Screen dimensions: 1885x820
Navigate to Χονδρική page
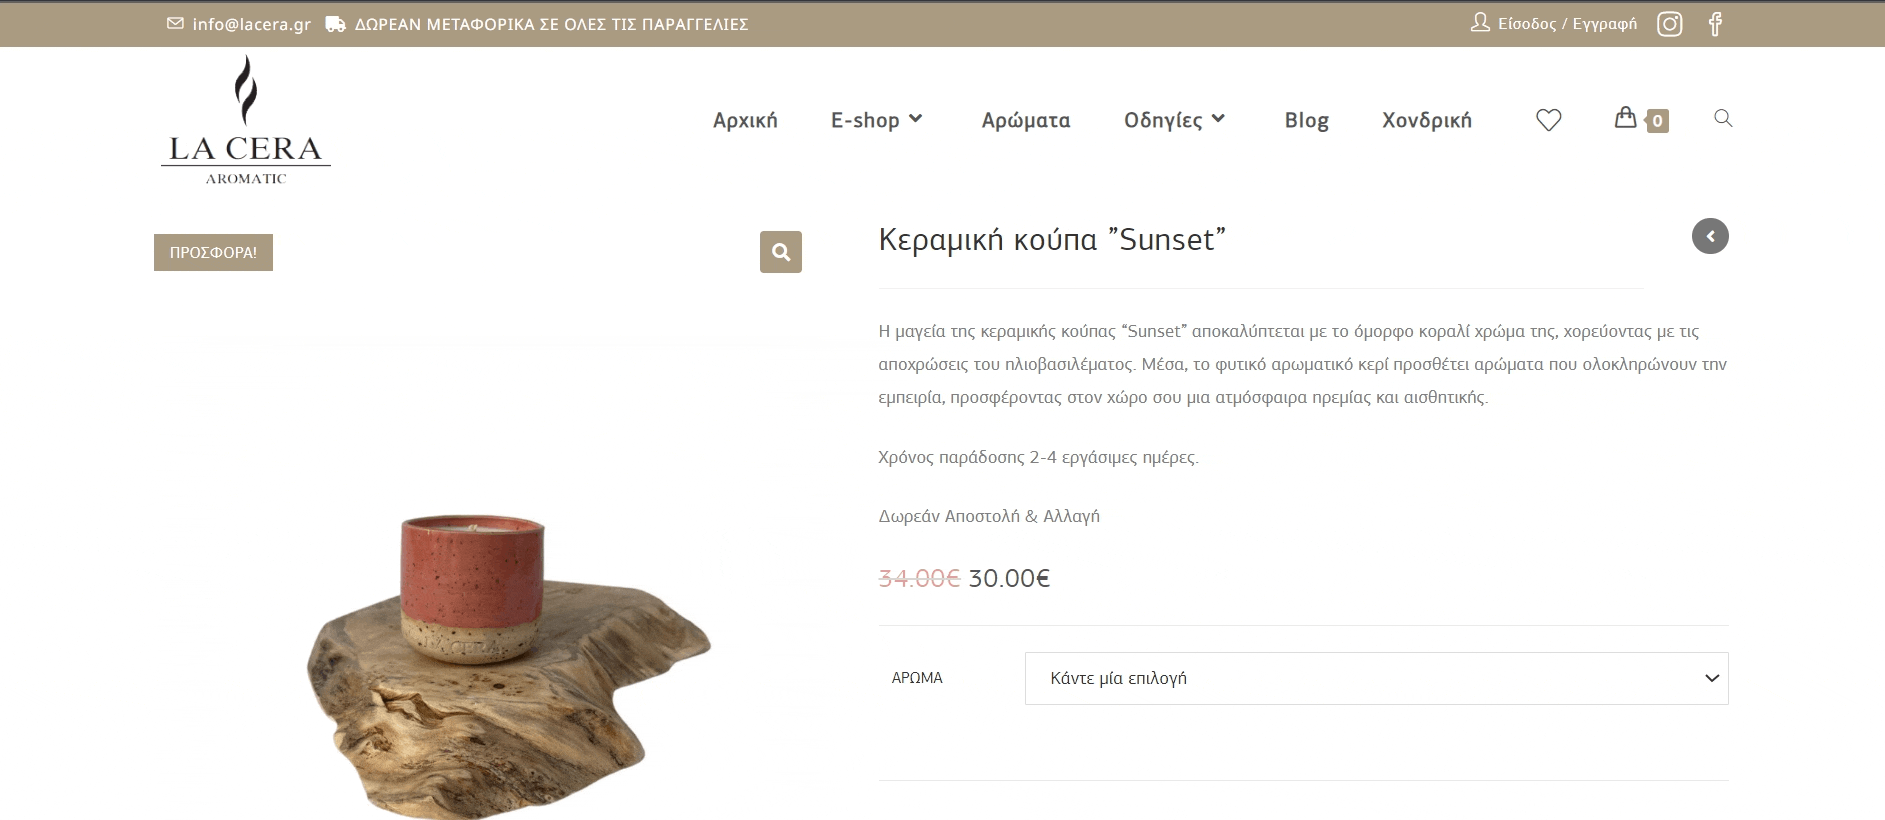coord(1427,120)
